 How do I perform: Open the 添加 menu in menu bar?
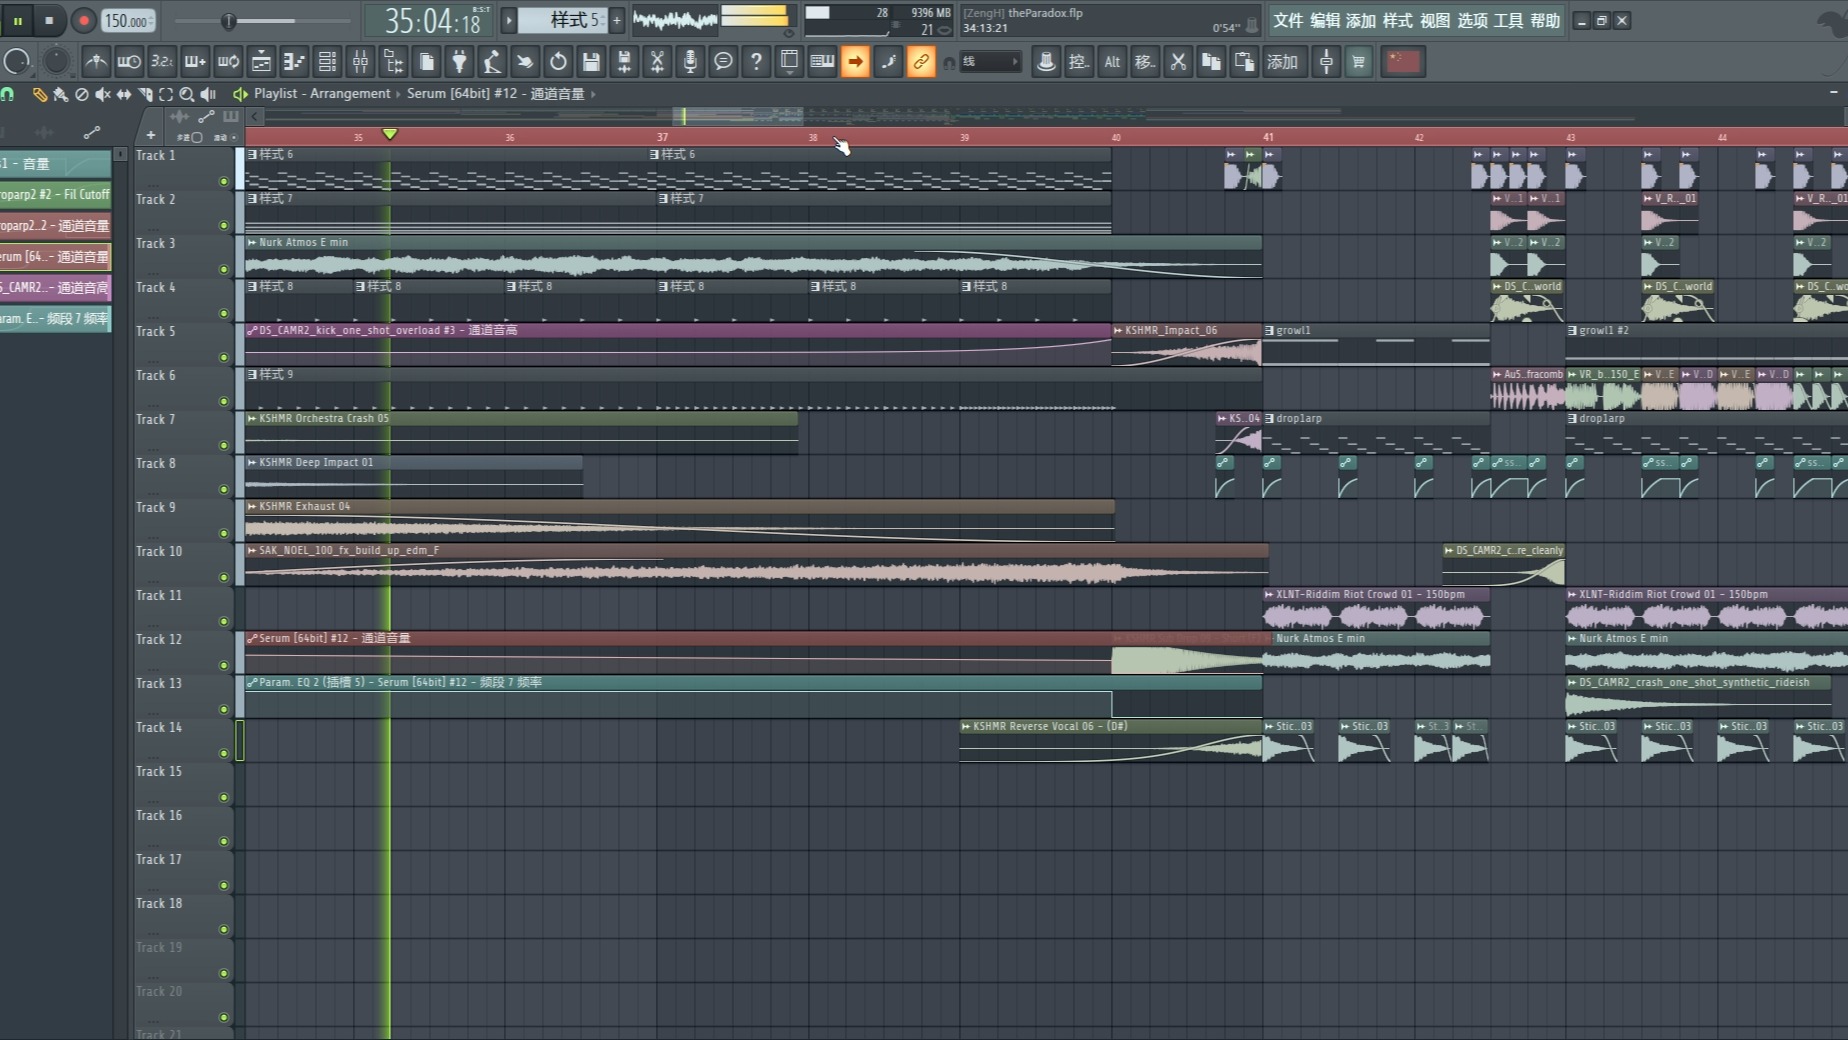1361,20
